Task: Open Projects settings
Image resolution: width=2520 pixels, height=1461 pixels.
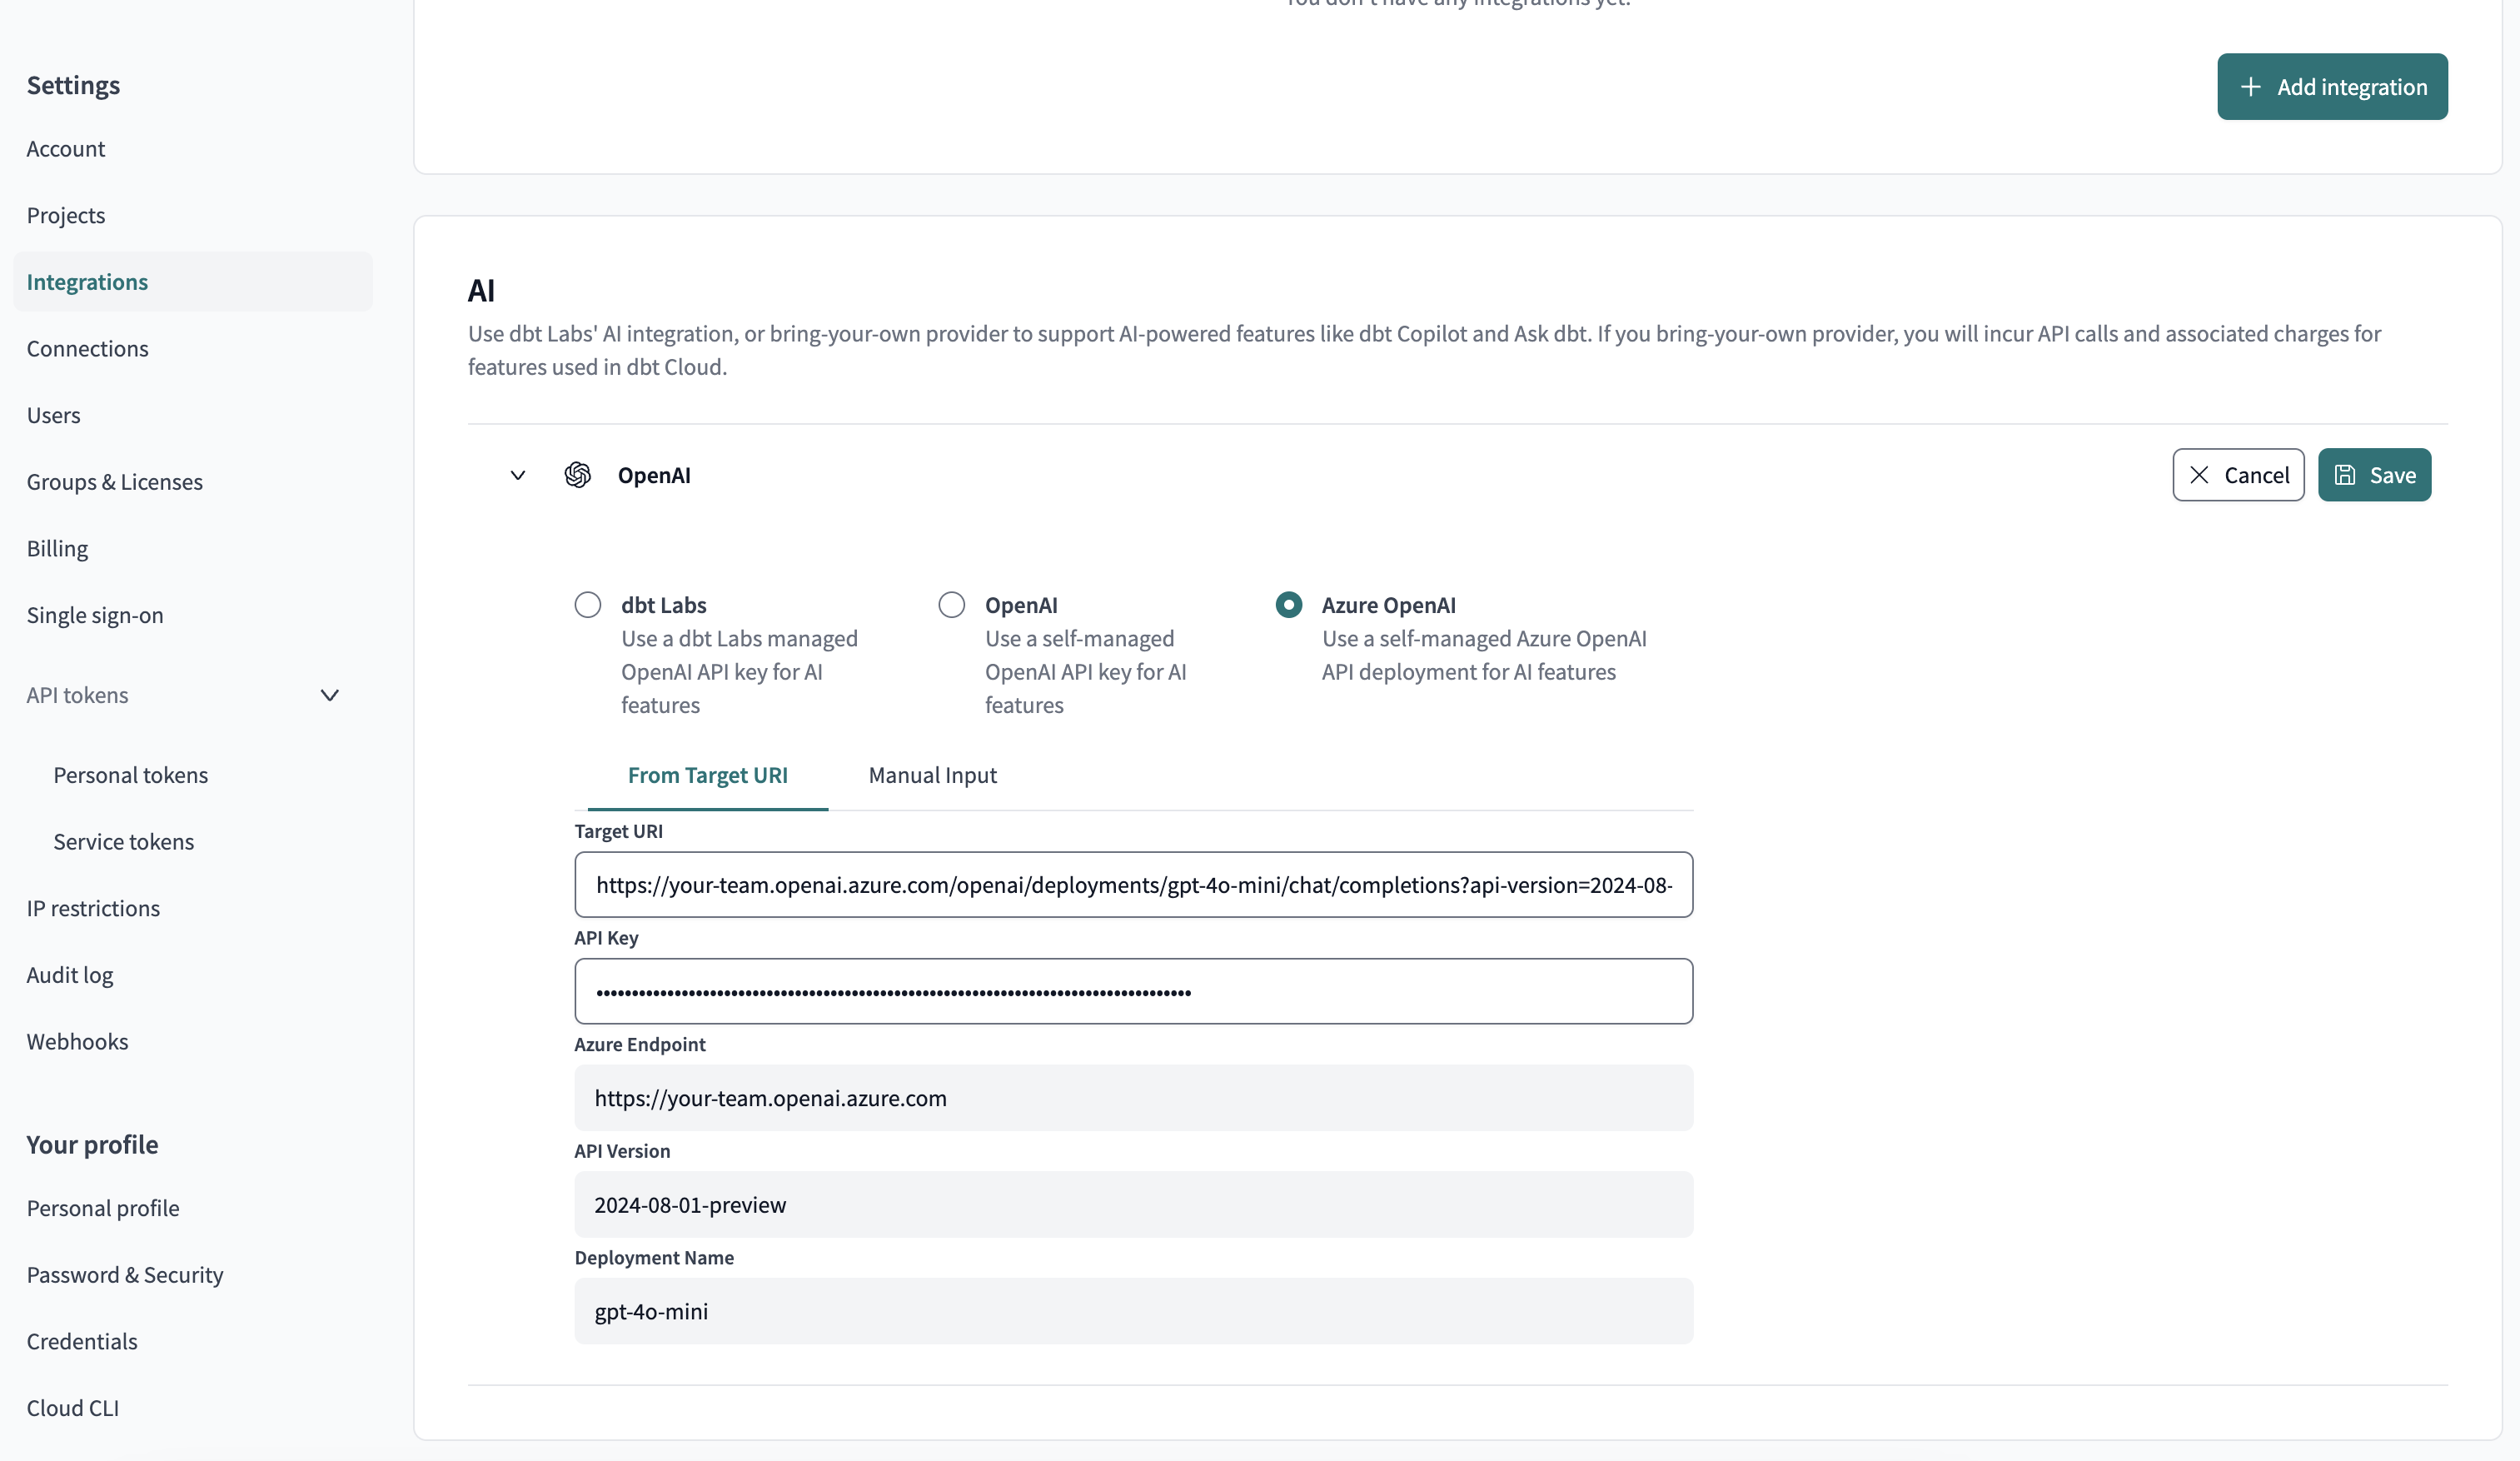Action: point(66,215)
